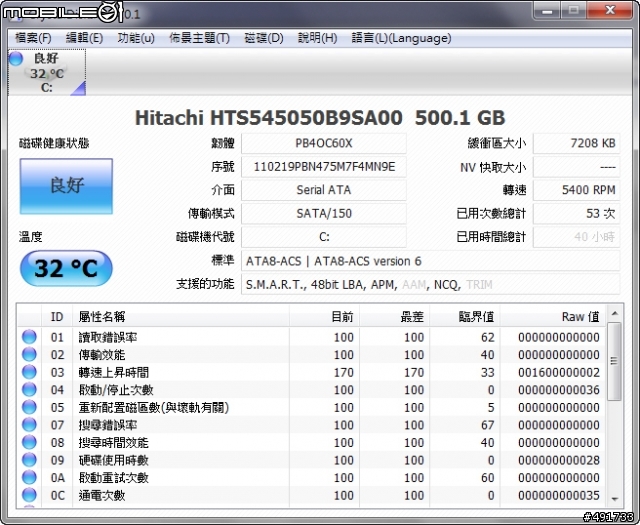Click the serial number field 110219PBN475M7F4MN9E

pyautogui.click(x=324, y=167)
